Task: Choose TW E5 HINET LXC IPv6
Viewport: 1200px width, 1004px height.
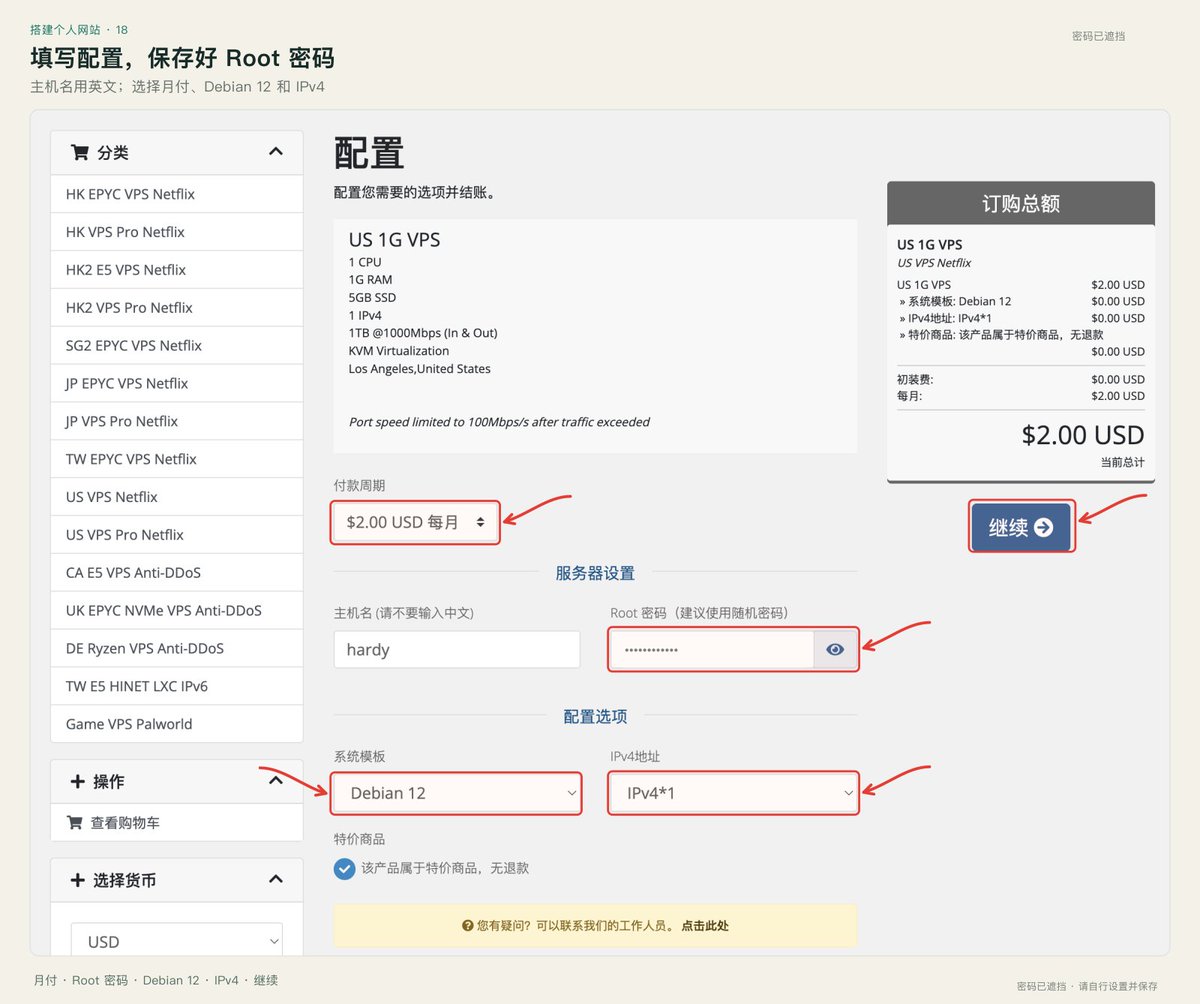Action: [x=177, y=687]
